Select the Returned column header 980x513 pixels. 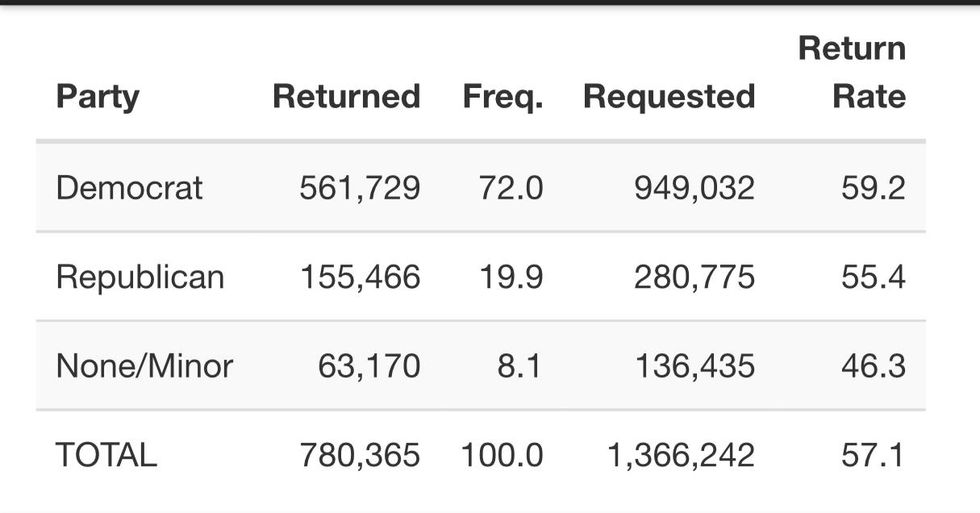point(346,97)
